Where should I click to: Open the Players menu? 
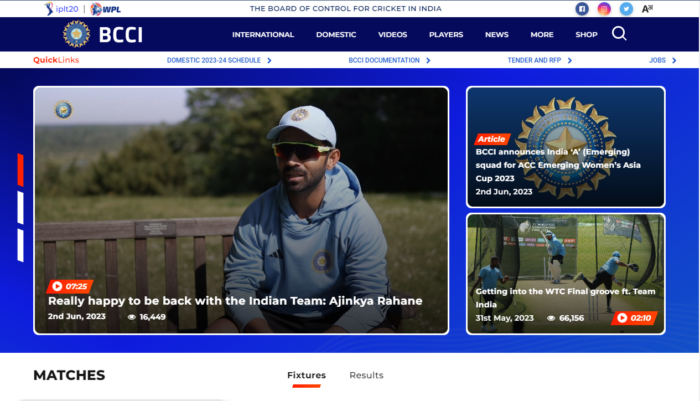[446, 34]
